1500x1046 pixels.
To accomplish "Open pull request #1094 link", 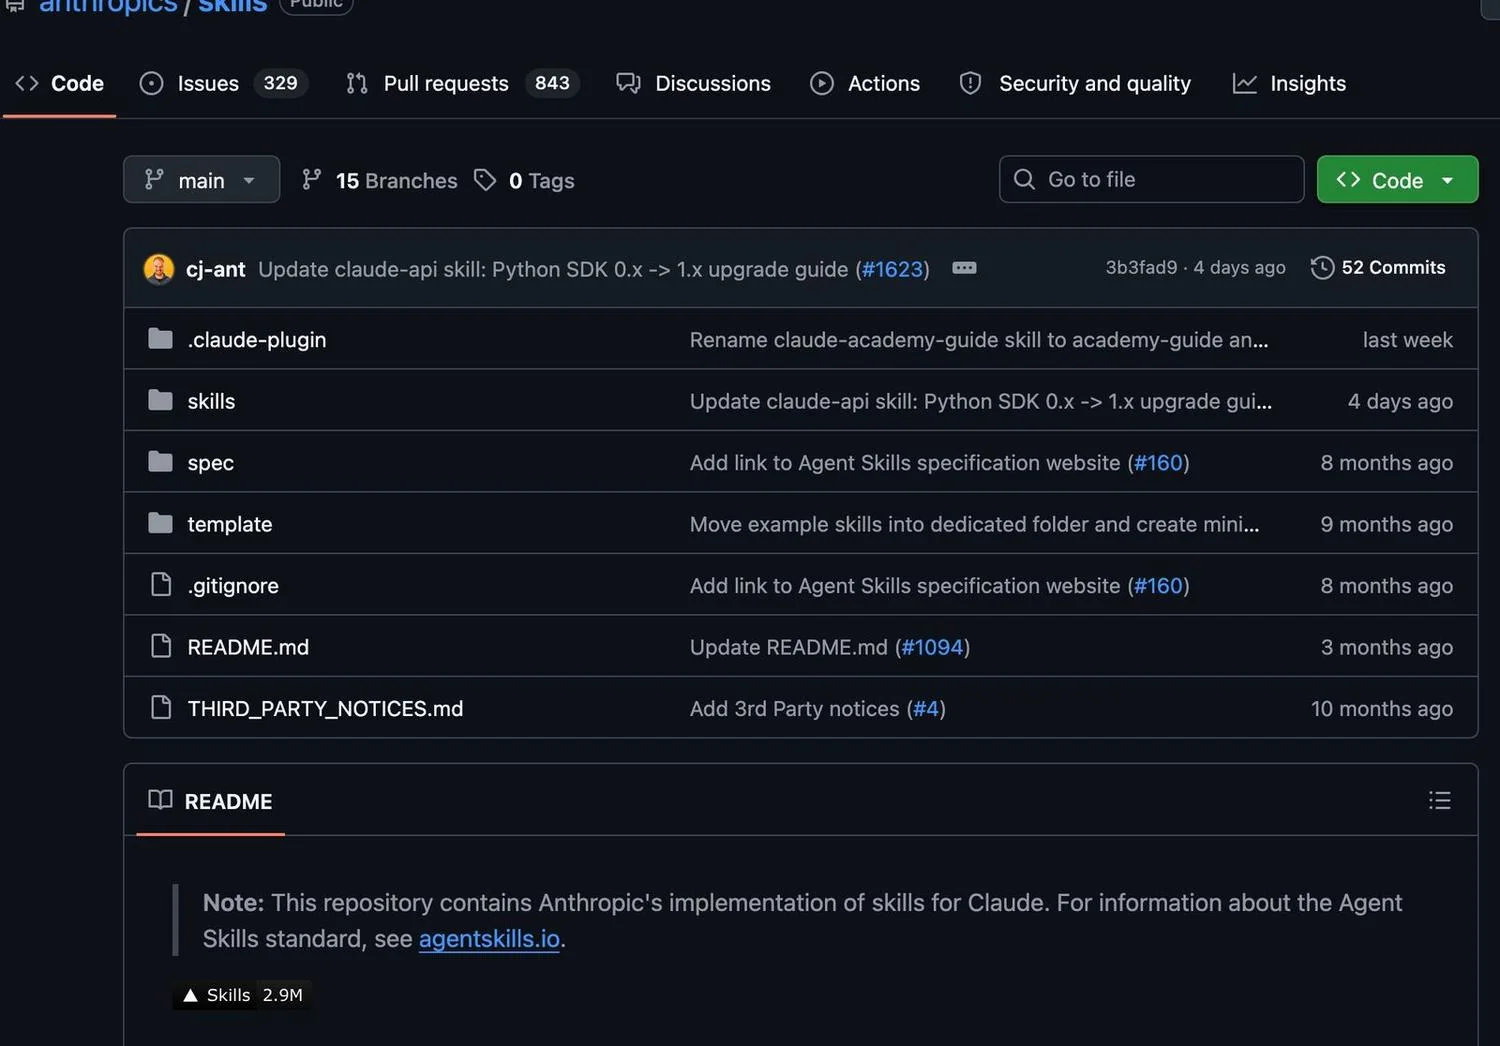I will point(932,647).
